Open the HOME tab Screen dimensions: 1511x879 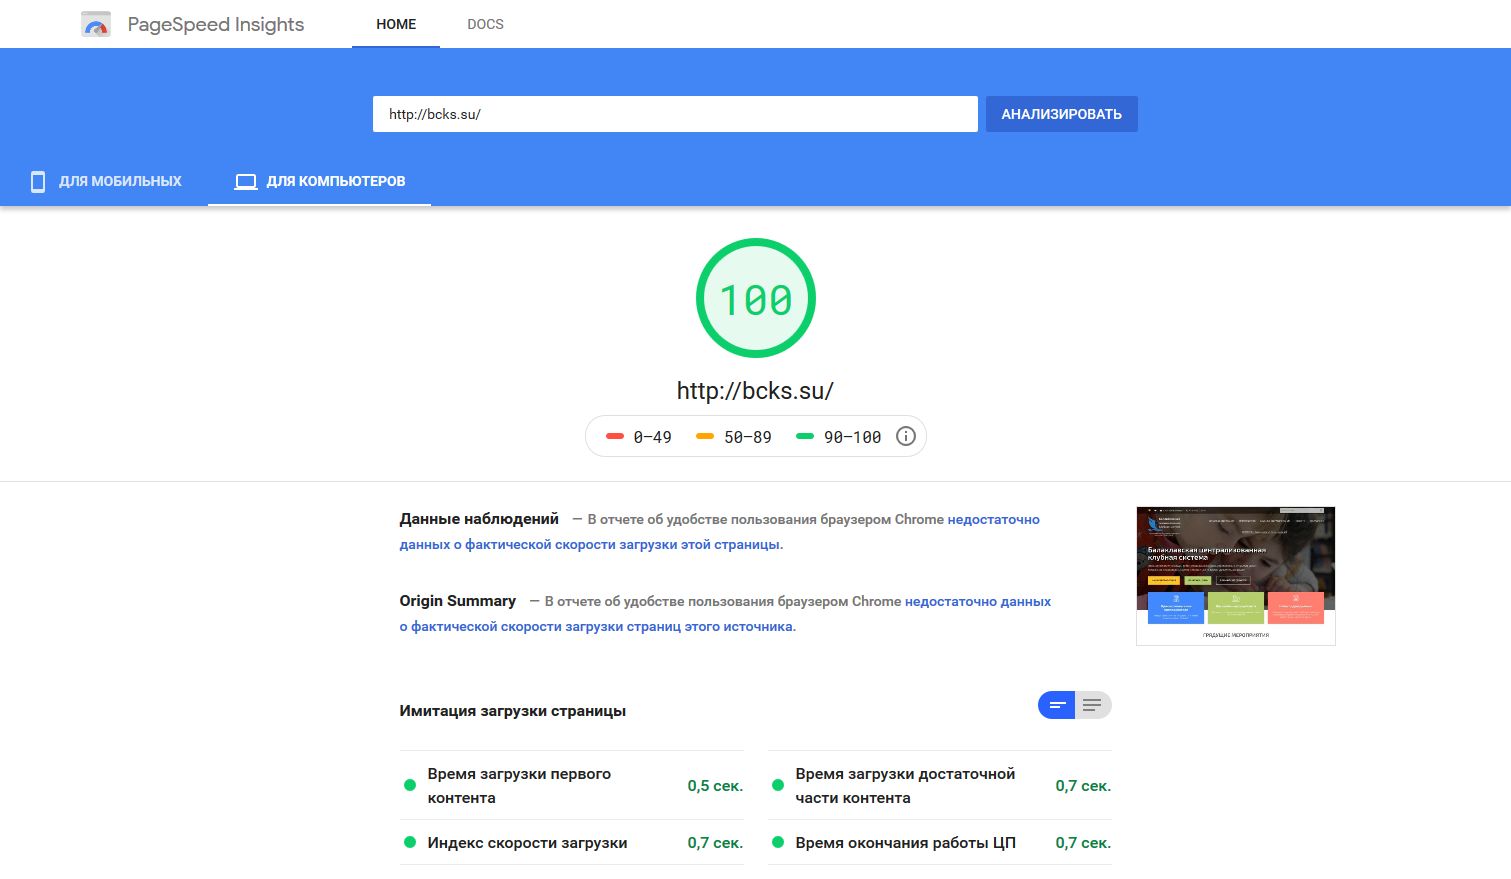396,24
